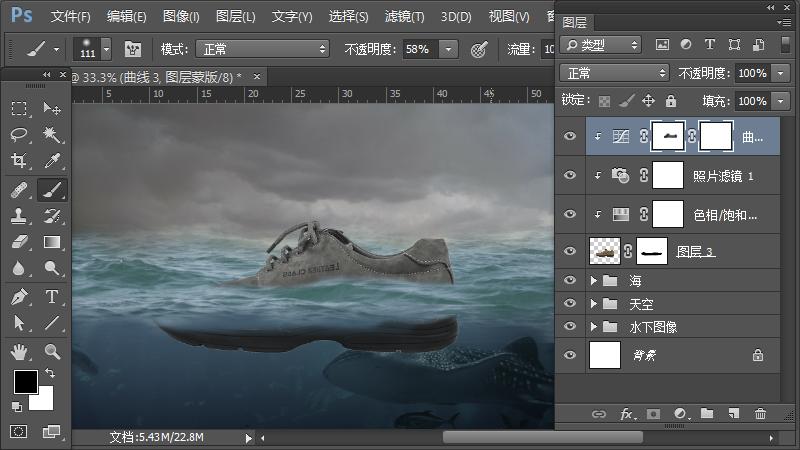Click the foreground color swatch

point(26,382)
